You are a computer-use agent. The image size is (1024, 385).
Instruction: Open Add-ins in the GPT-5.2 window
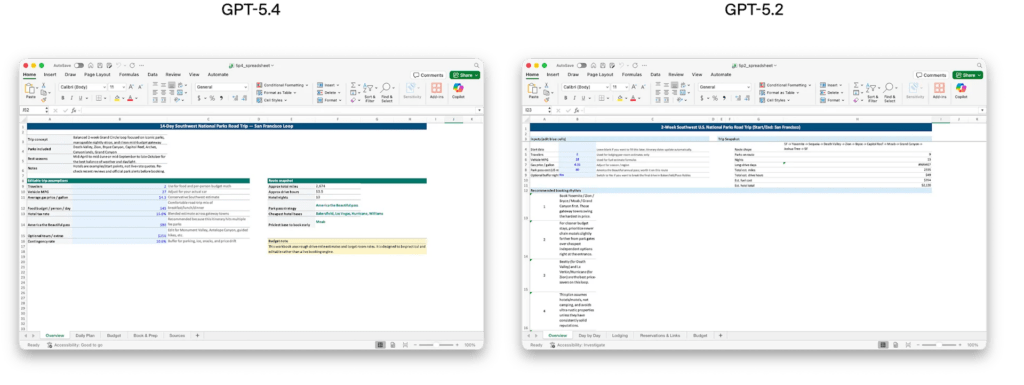pos(939,90)
